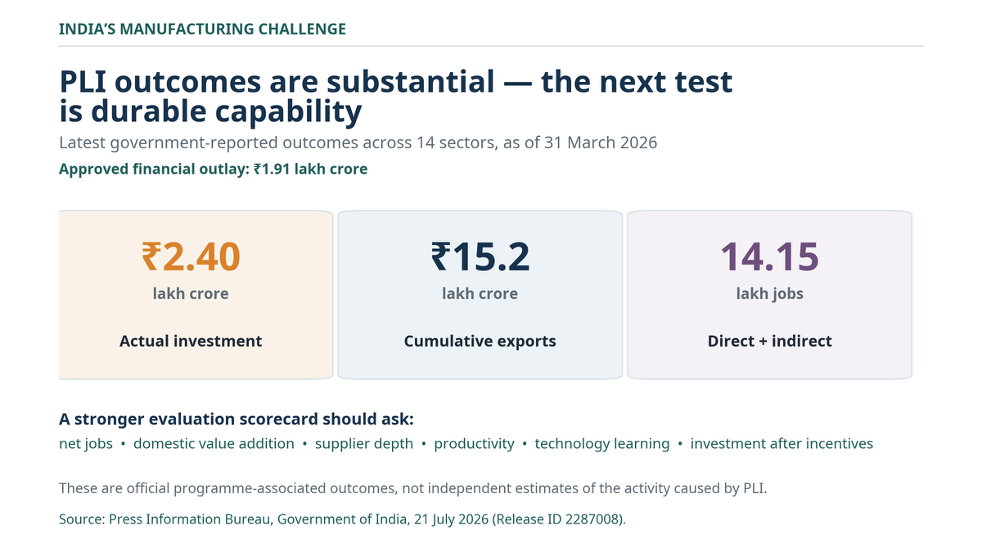Click the India's Manufacturing Challenge header

202,29
